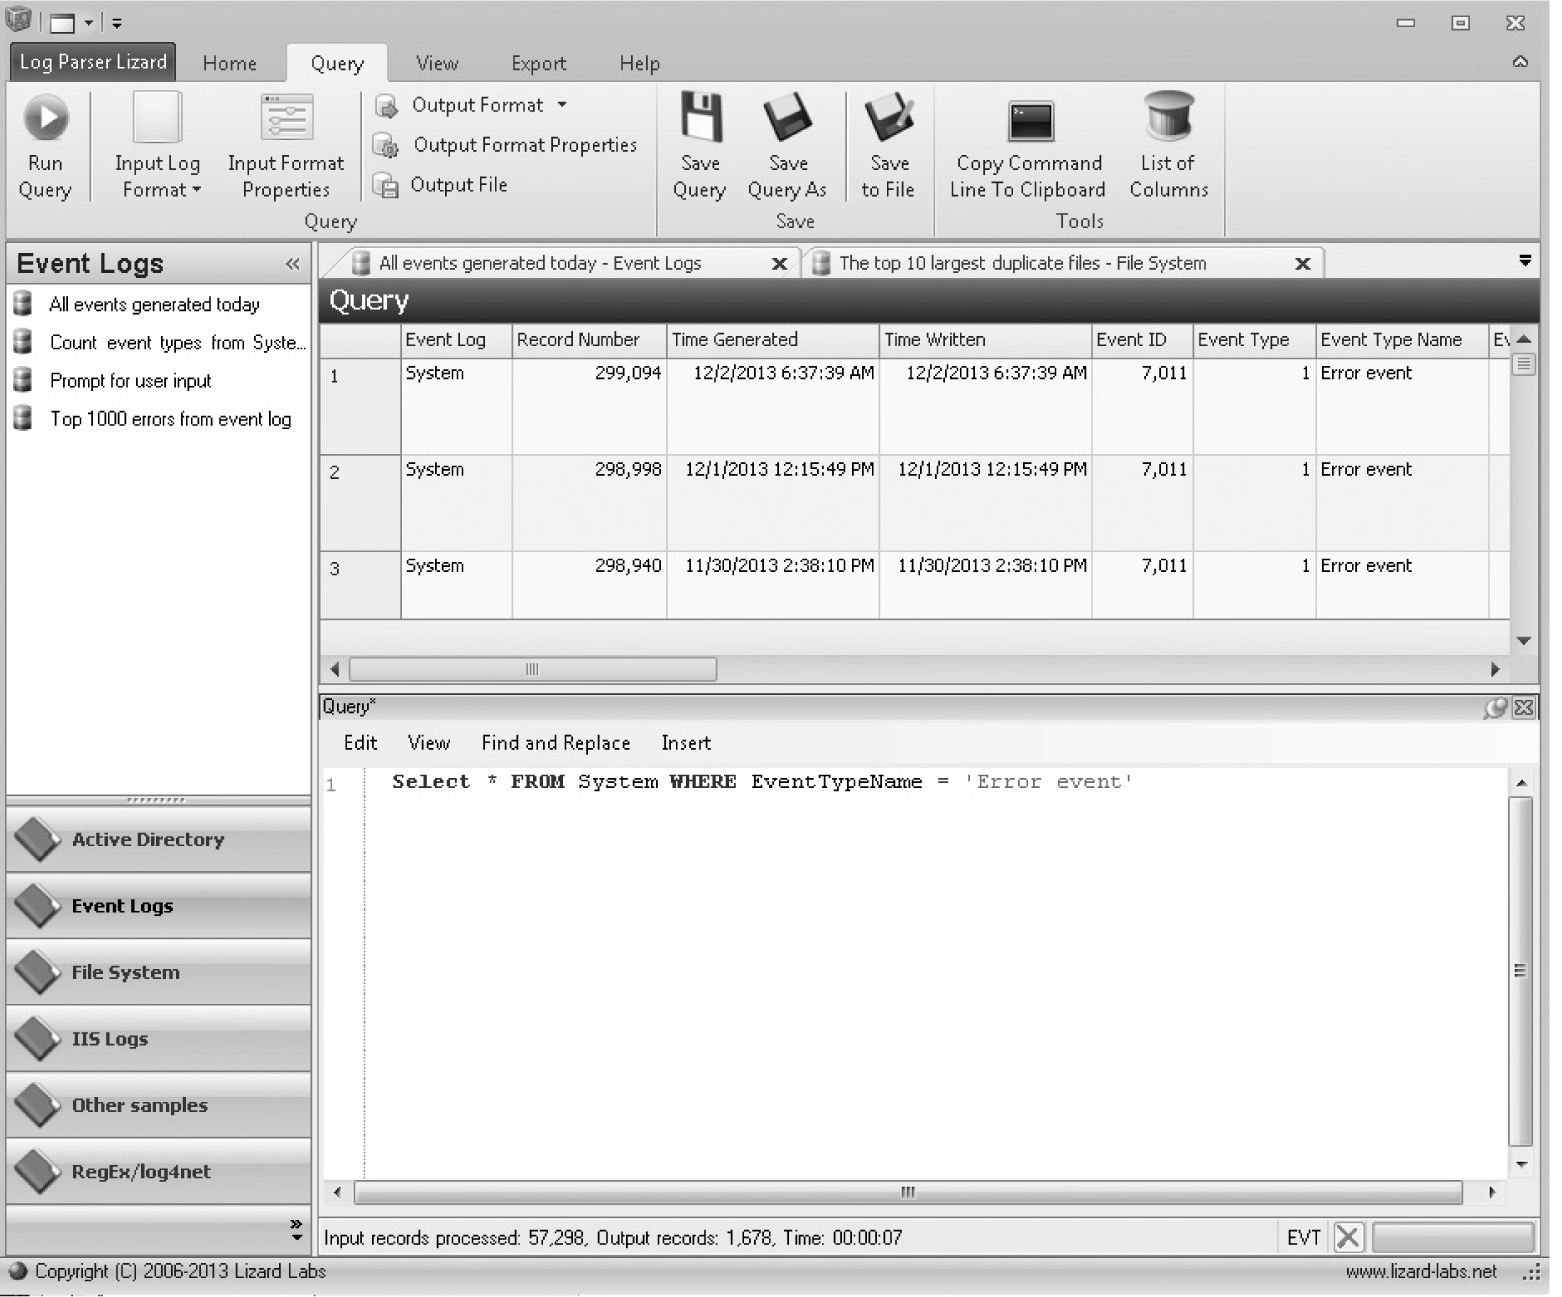The width and height of the screenshot is (1562, 1297).
Task: Click into the SQL query text editor
Action: [935, 972]
